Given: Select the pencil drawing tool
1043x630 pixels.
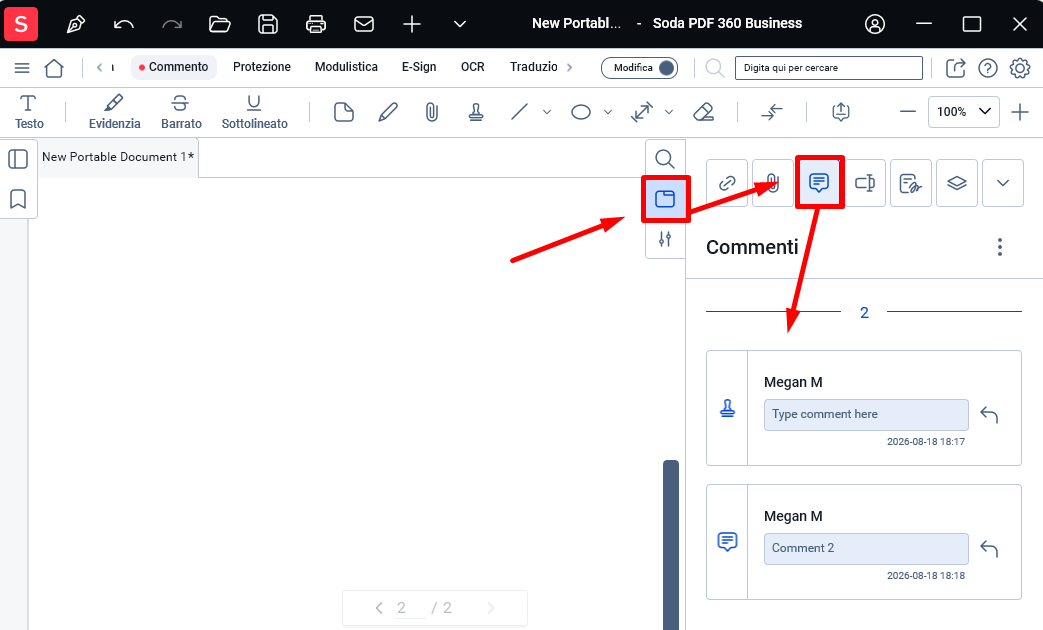Looking at the screenshot, I should [x=388, y=112].
